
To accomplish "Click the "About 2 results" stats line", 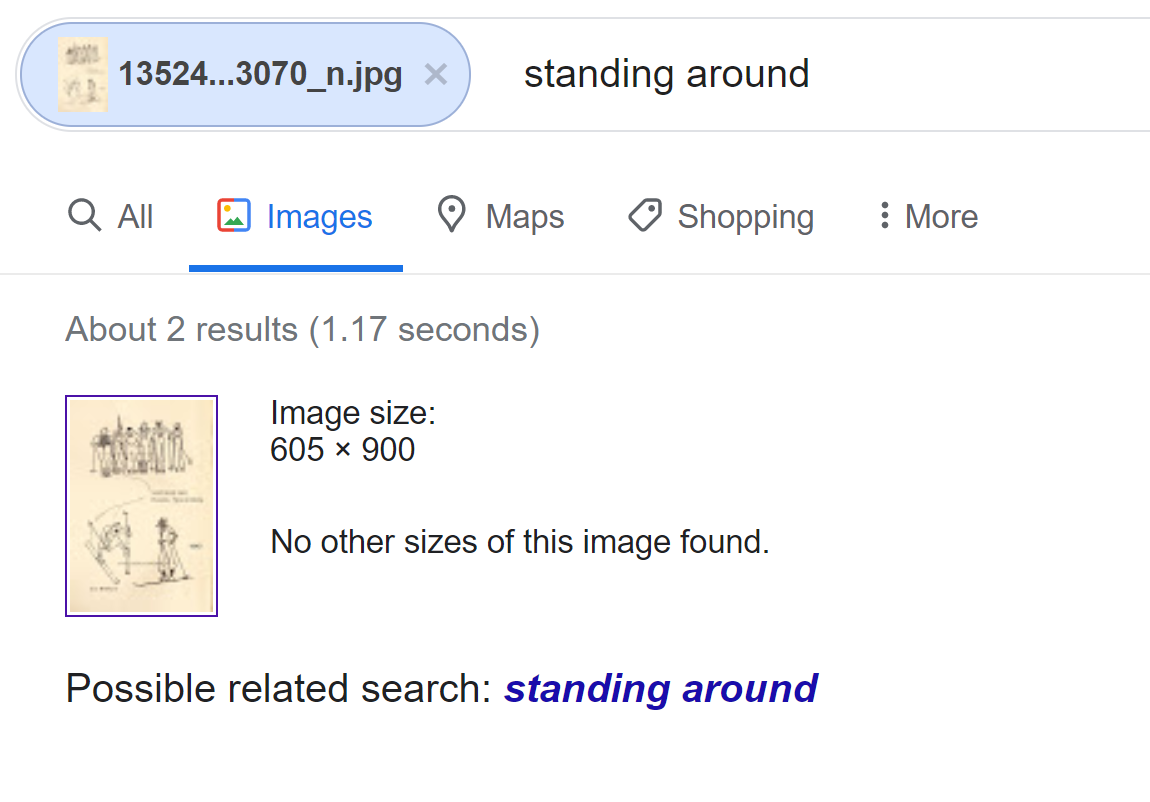I will [x=303, y=329].
